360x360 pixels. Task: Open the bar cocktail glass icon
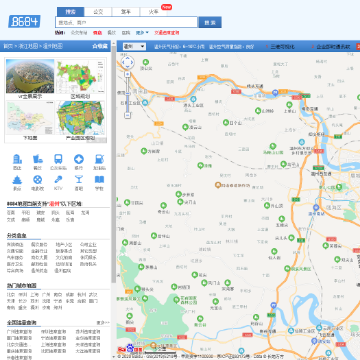pos(79,180)
